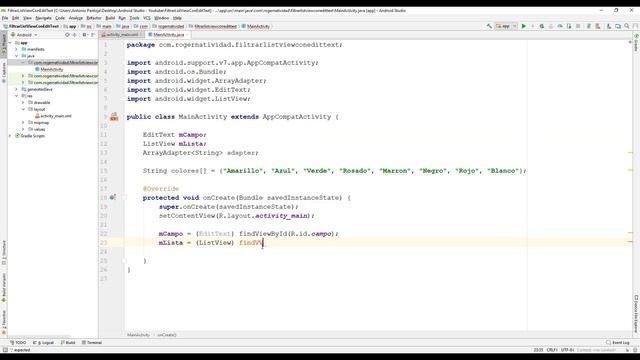This screenshot has width=640, height=360.
Task: Open the Build tool window button
Action: [x=68, y=342]
